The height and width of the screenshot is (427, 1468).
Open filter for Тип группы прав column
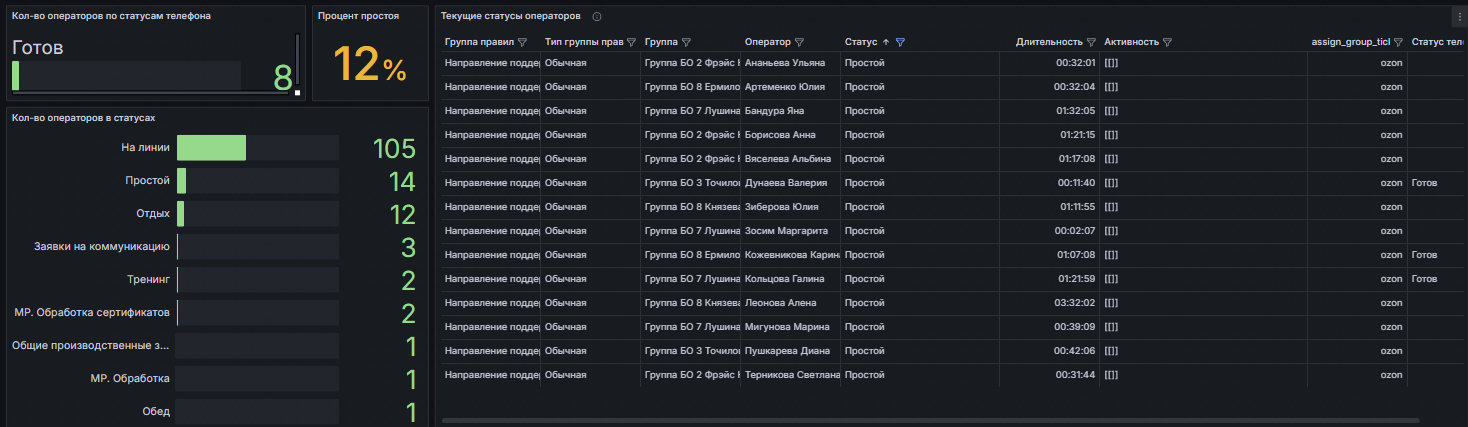tap(632, 42)
